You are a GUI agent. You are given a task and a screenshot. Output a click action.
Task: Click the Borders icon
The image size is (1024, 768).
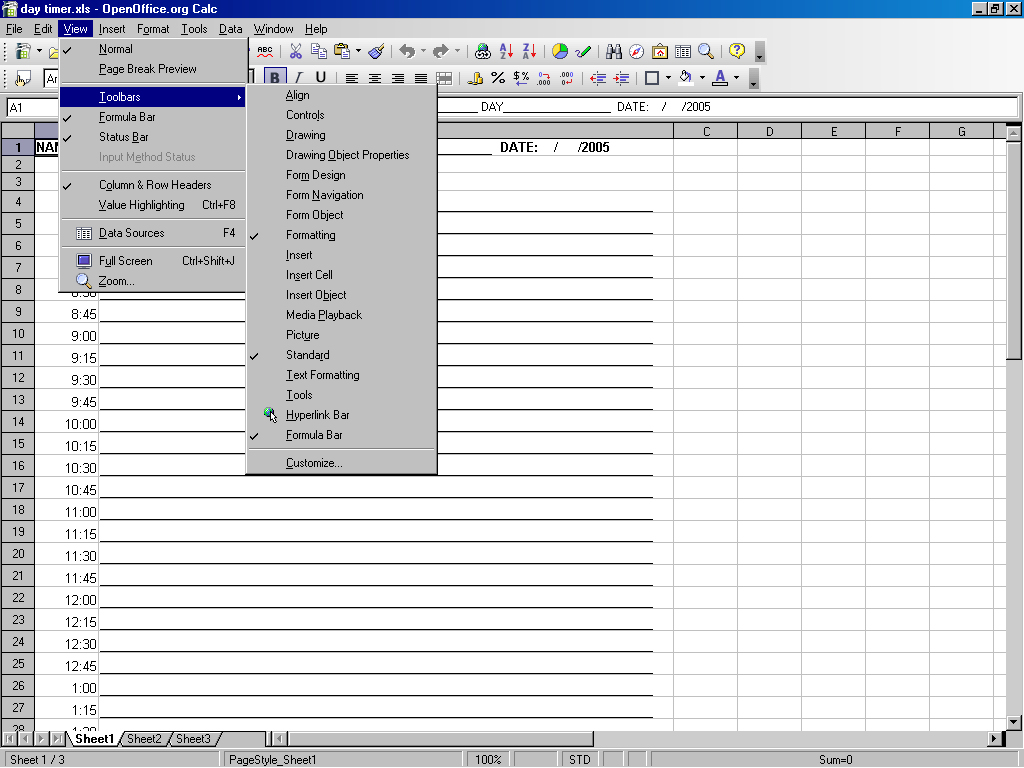(x=652, y=78)
